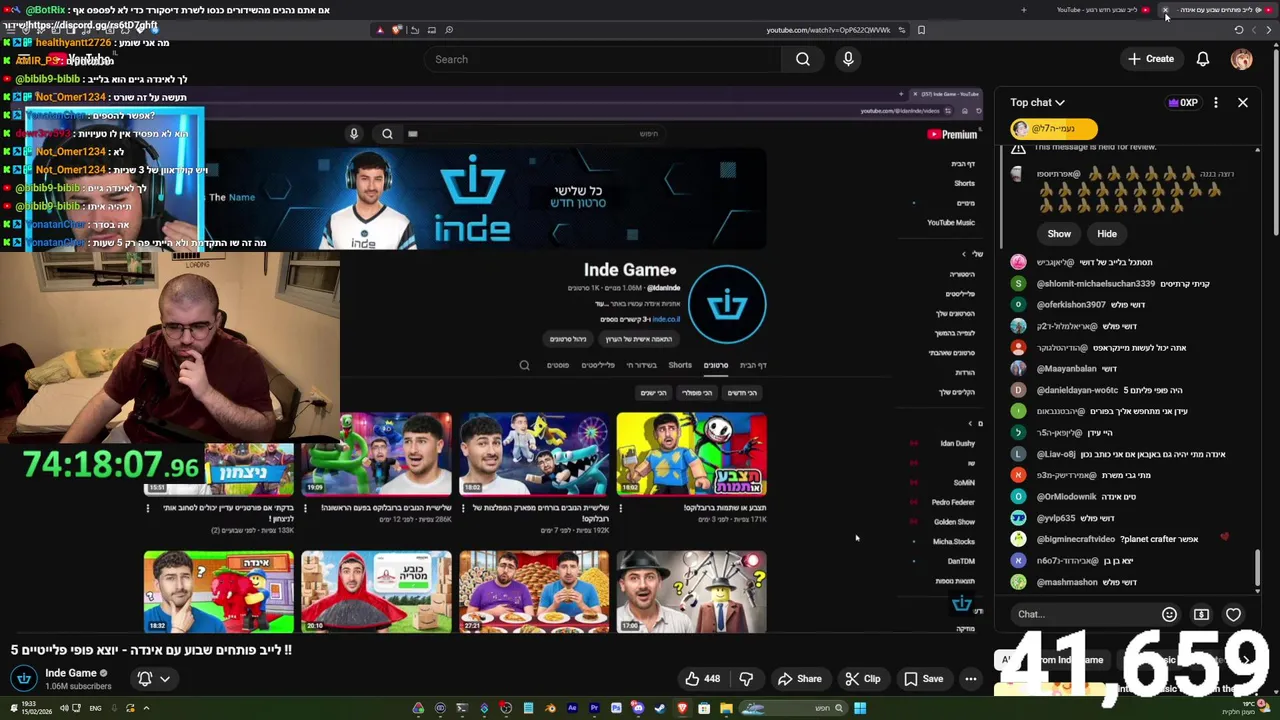Screen dimensions: 1280x720
Task: Click chat user @OrMiodownik
Action: 1066,496
